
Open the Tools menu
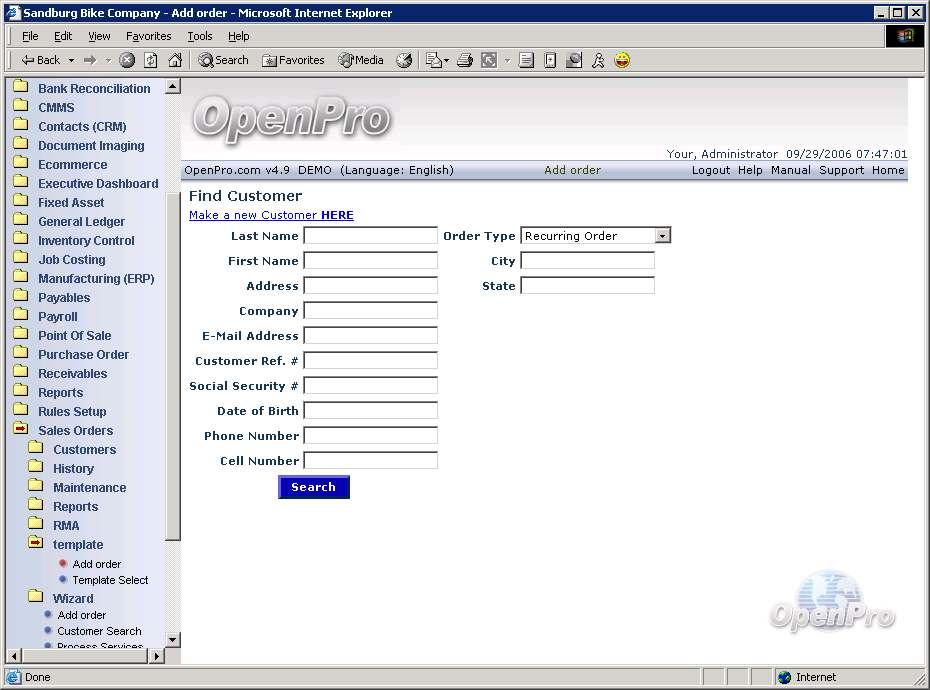[x=200, y=36]
